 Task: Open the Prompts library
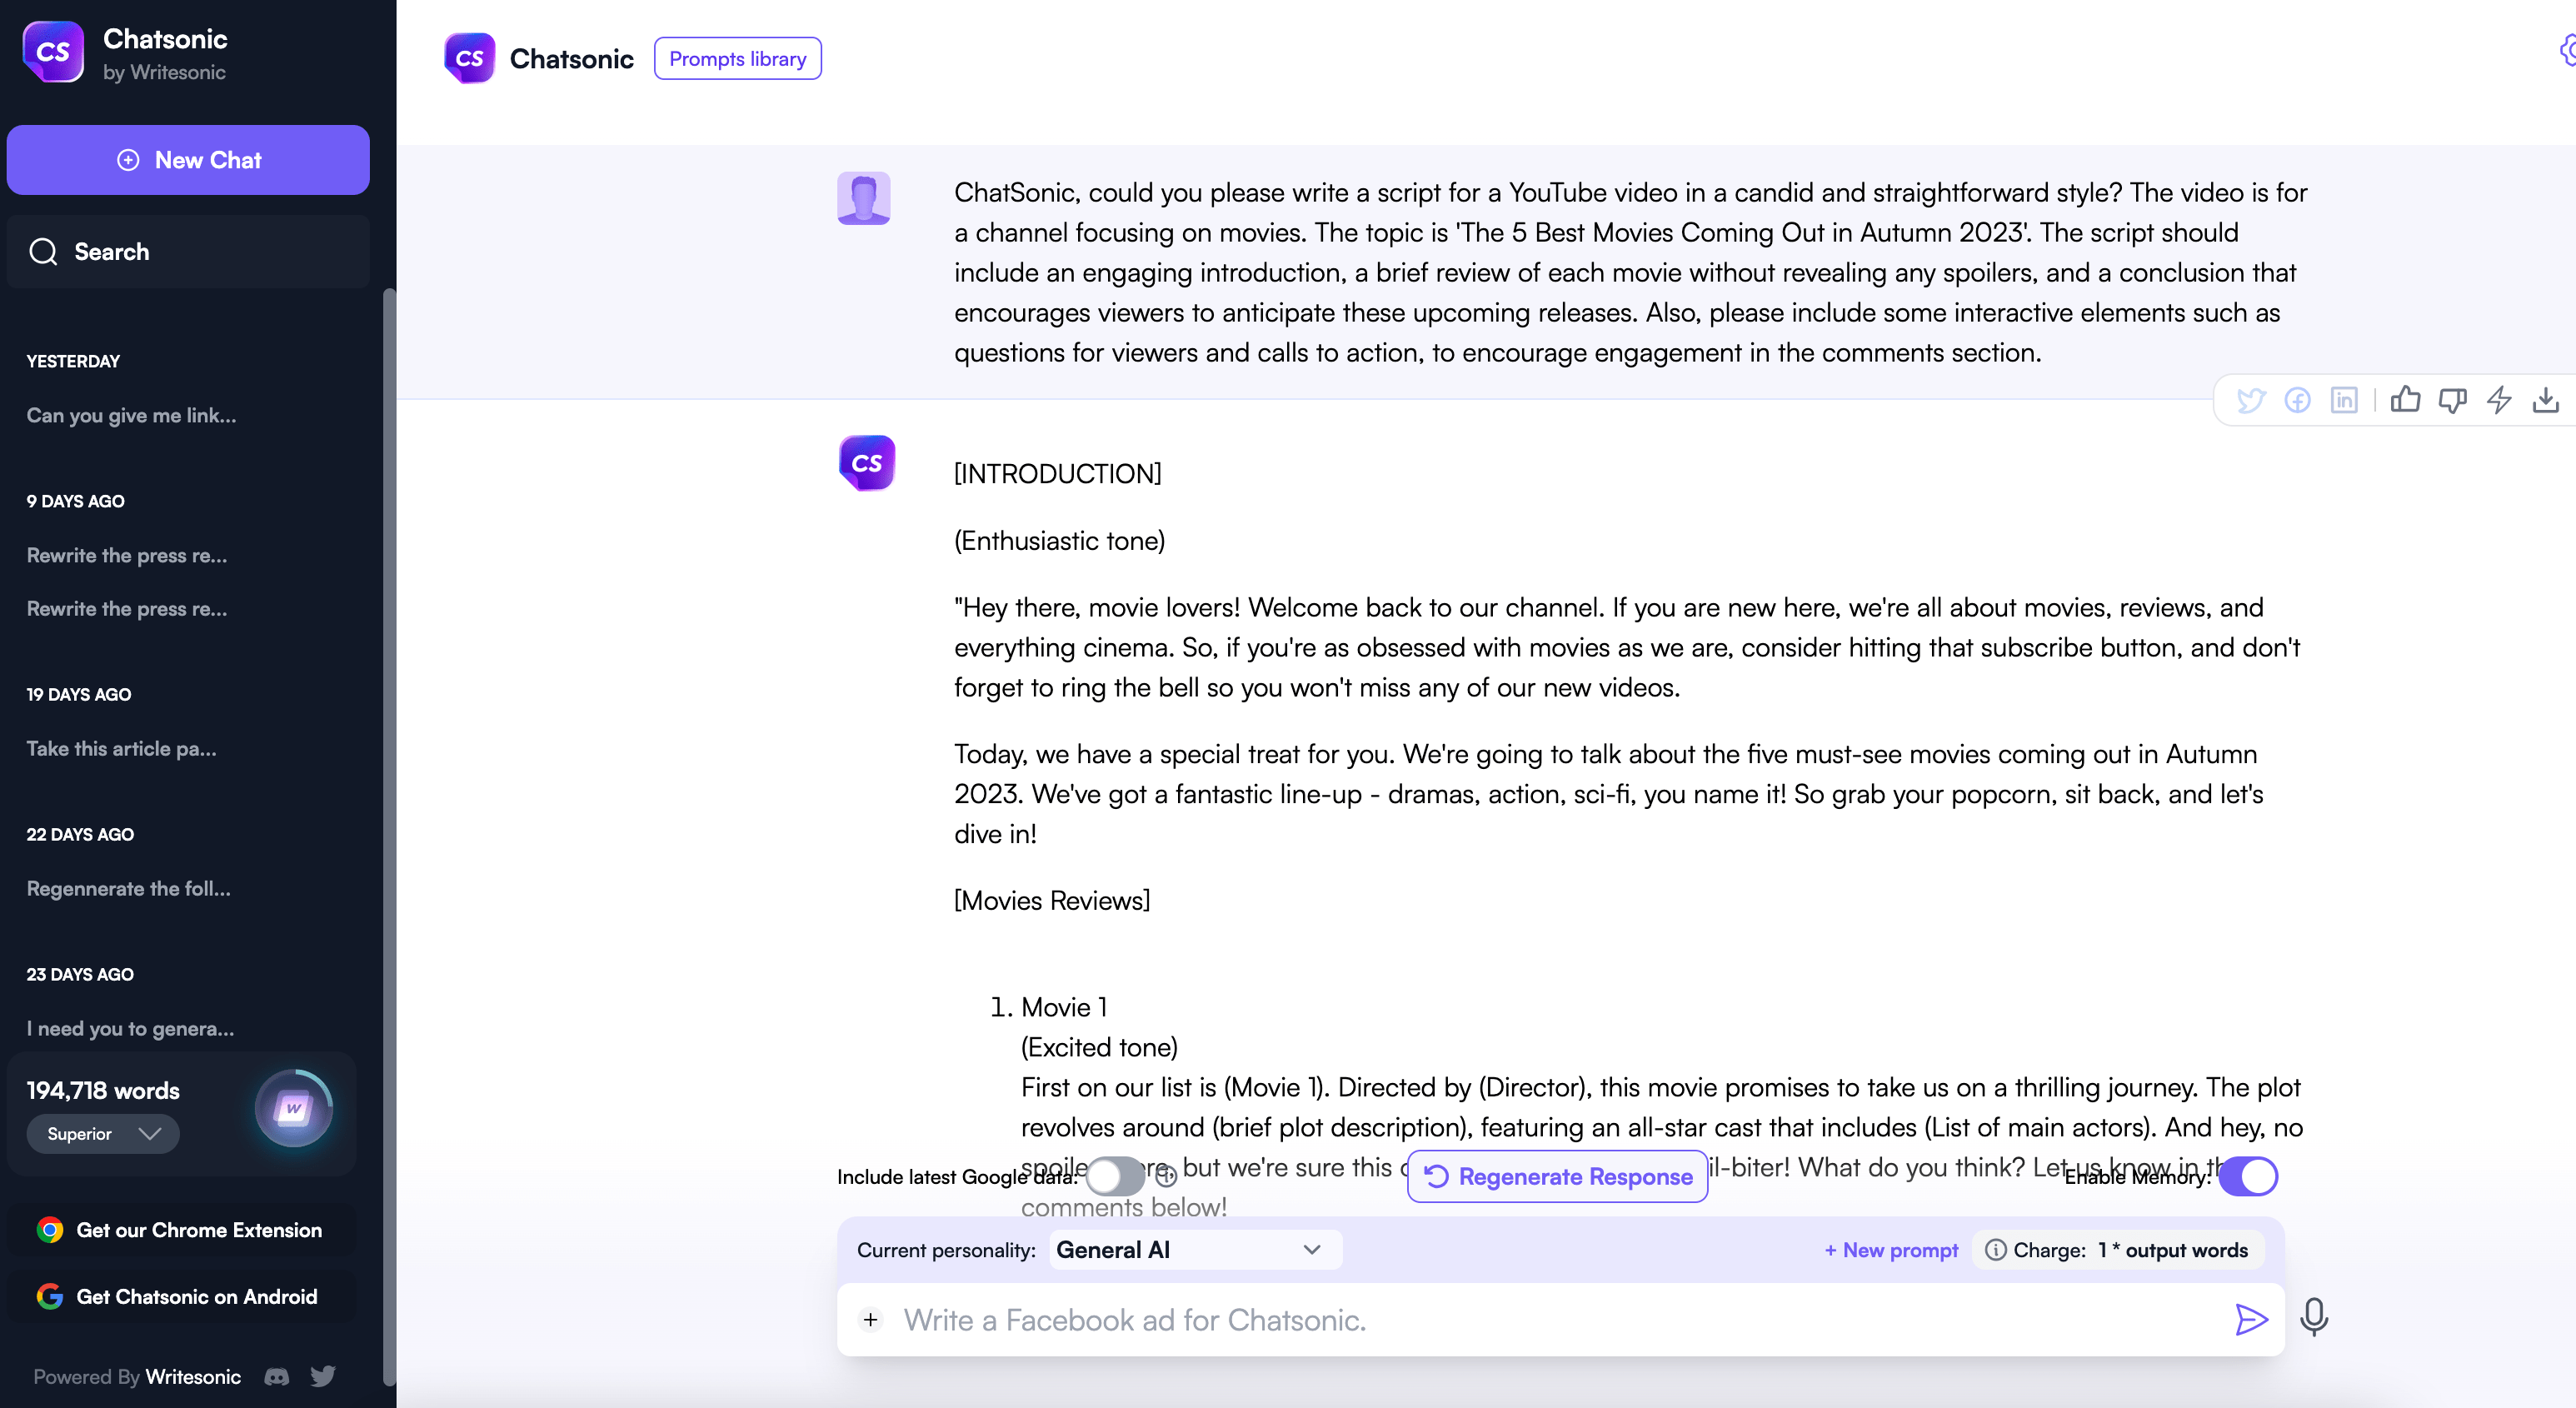tap(738, 58)
